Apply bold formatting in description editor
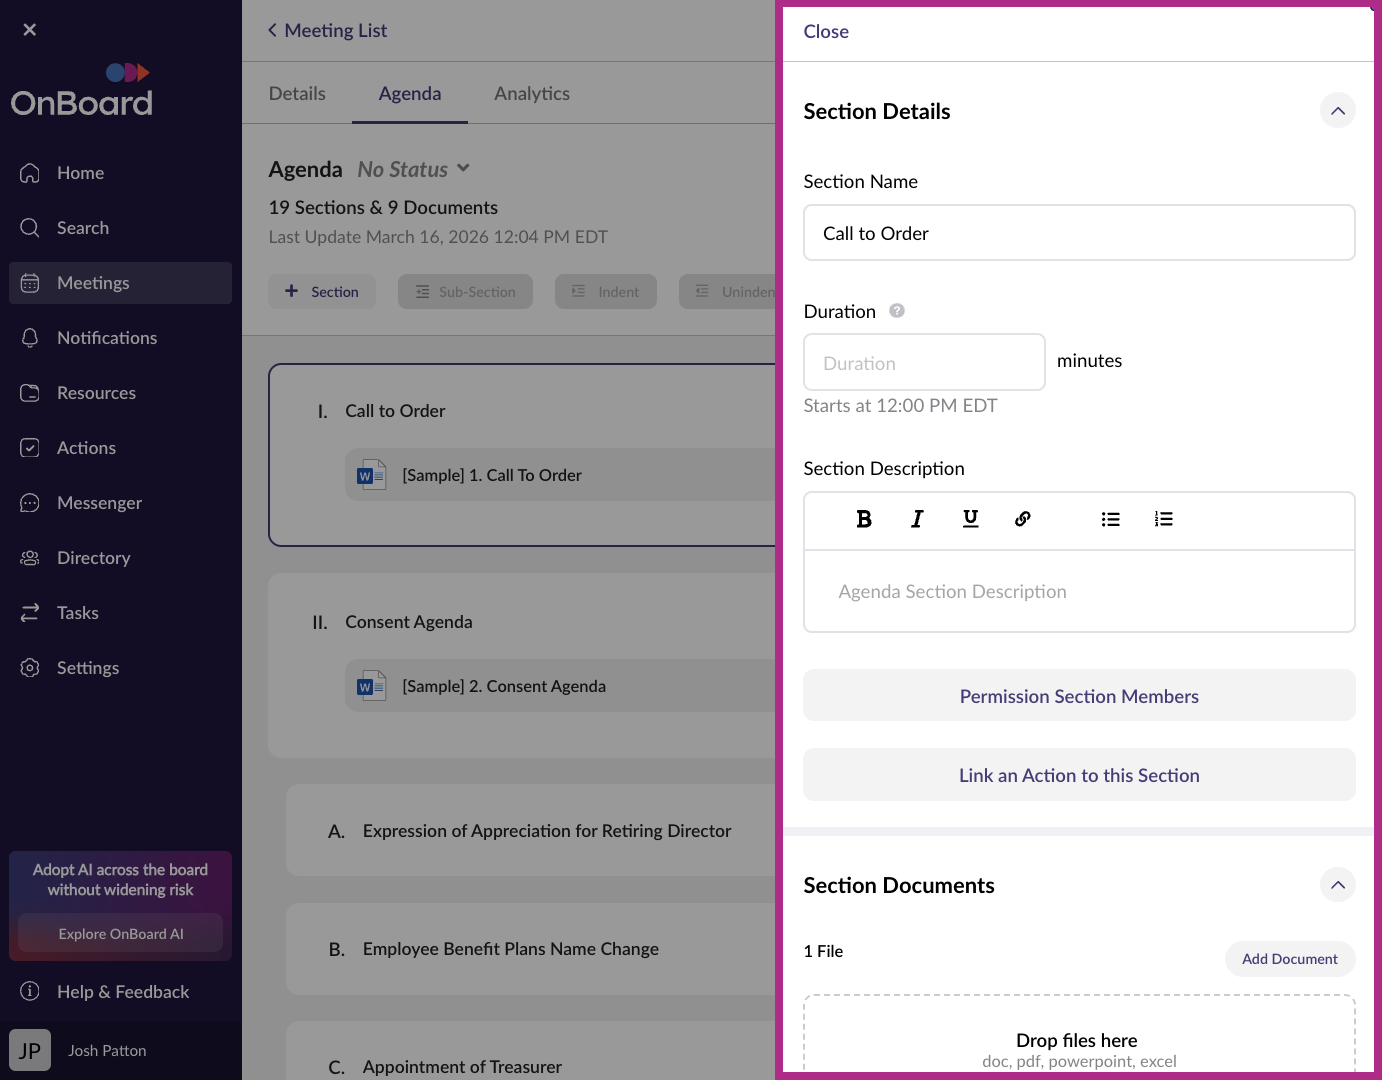The height and width of the screenshot is (1080, 1382). point(864,519)
